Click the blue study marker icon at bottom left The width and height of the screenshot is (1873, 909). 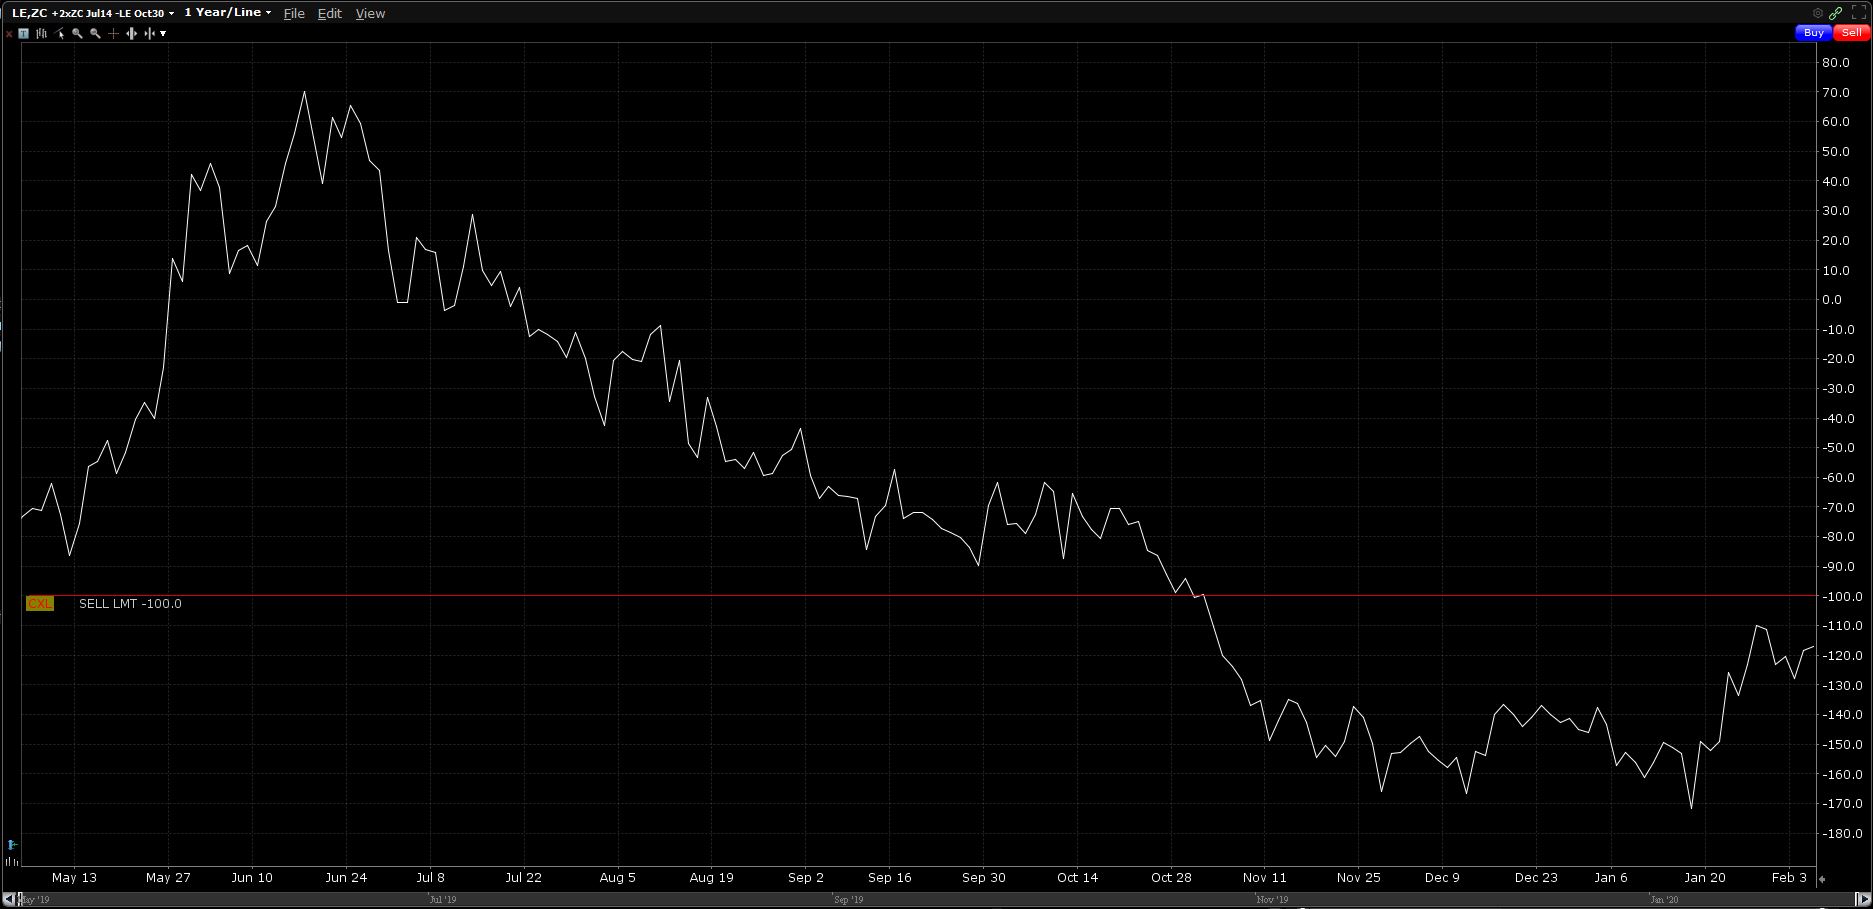coord(12,845)
